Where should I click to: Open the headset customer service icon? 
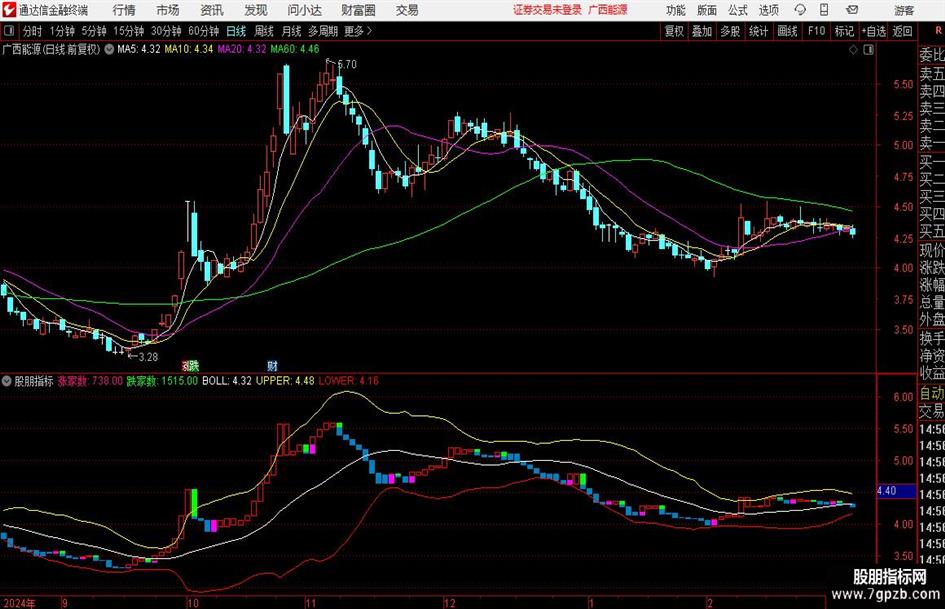[x=800, y=10]
